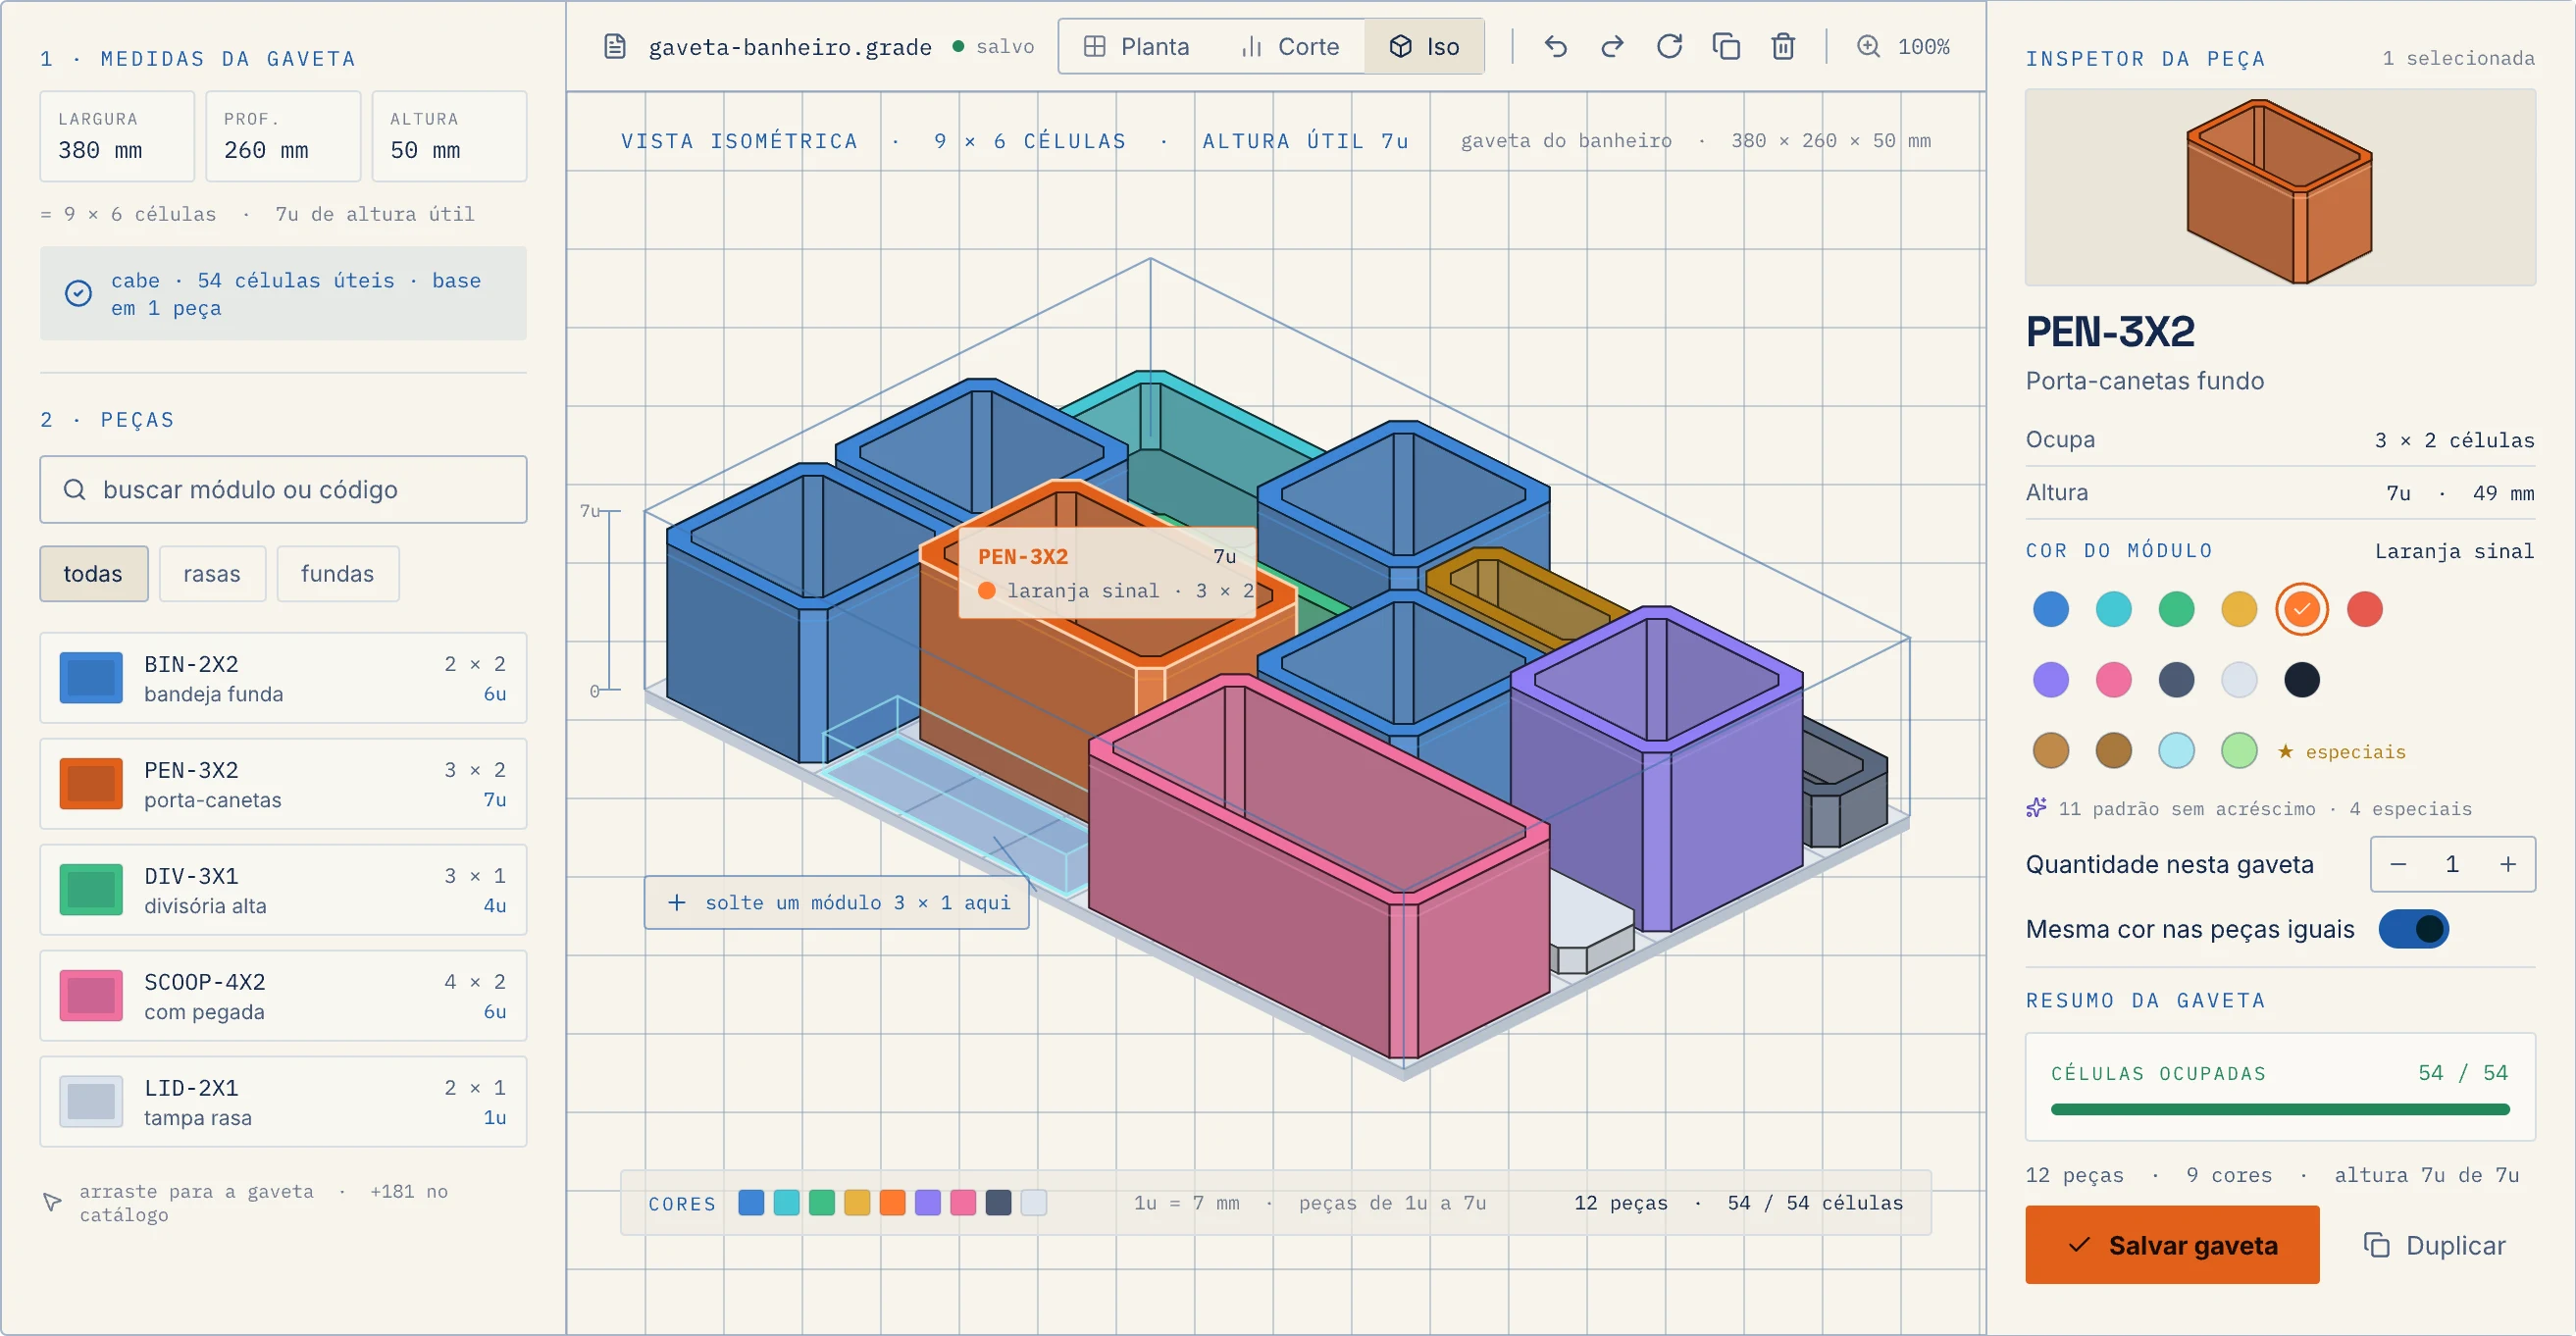Click the copy/duplicate toolbar icon
Image resolution: width=2576 pixels, height=1336 pixels.
1726,47
